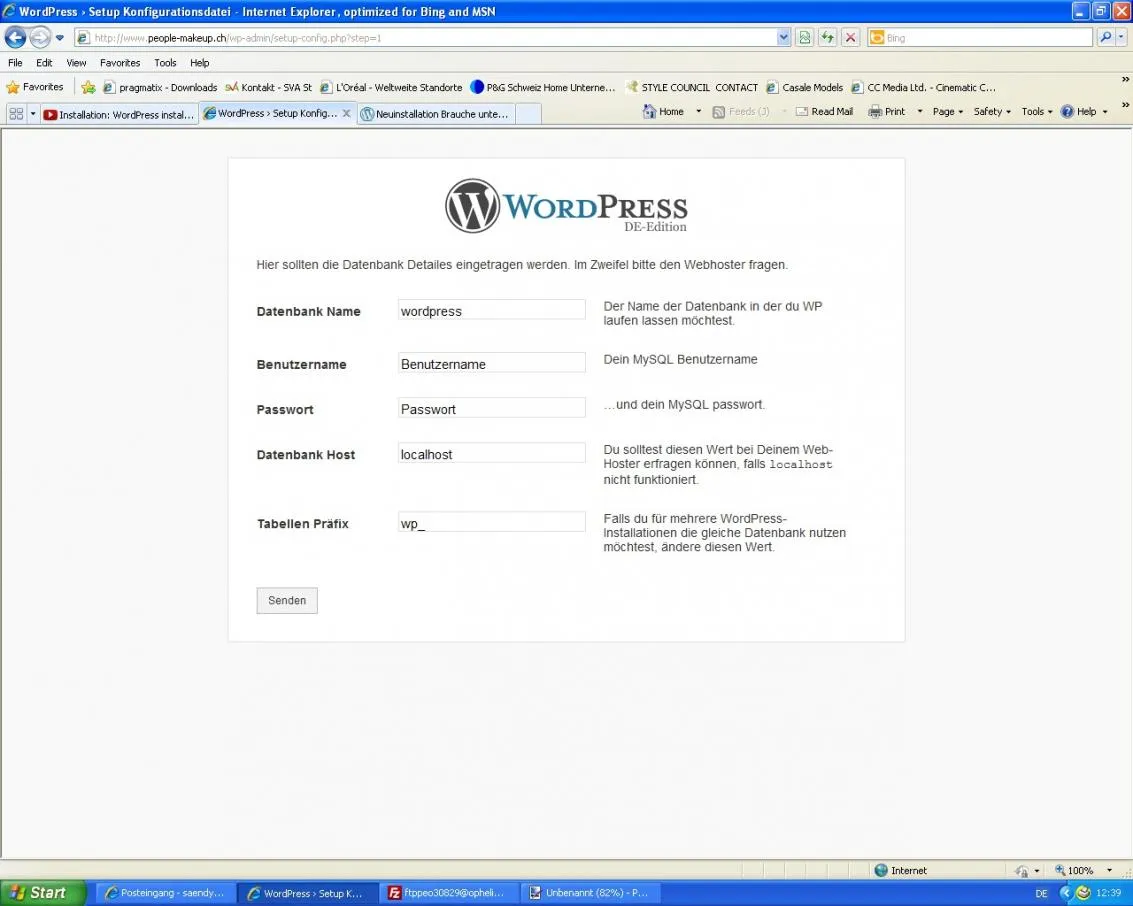Open pragmatix - Downloads bookmark
Screen dimensions: 1133x906
(x=160, y=87)
